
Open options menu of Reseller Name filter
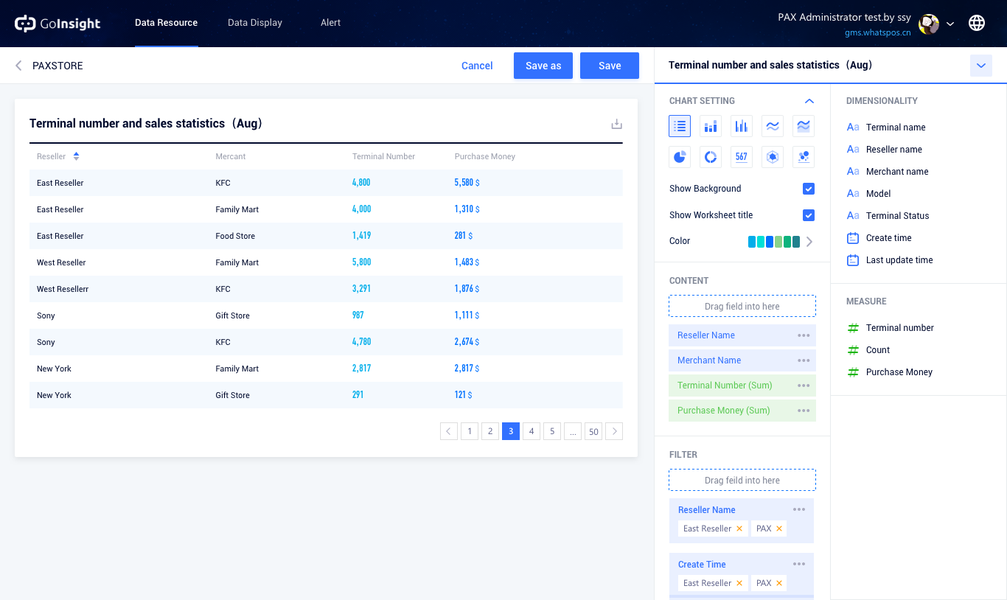coord(799,509)
